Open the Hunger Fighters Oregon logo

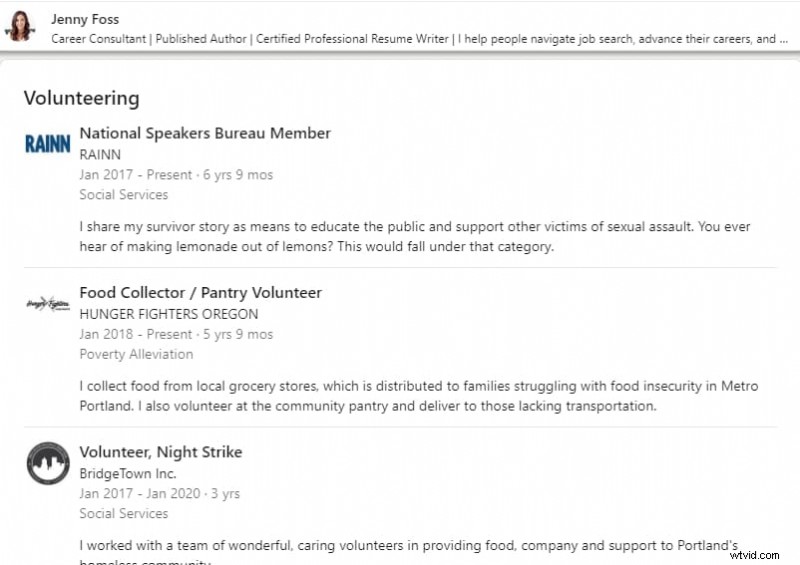click(48, 303)
